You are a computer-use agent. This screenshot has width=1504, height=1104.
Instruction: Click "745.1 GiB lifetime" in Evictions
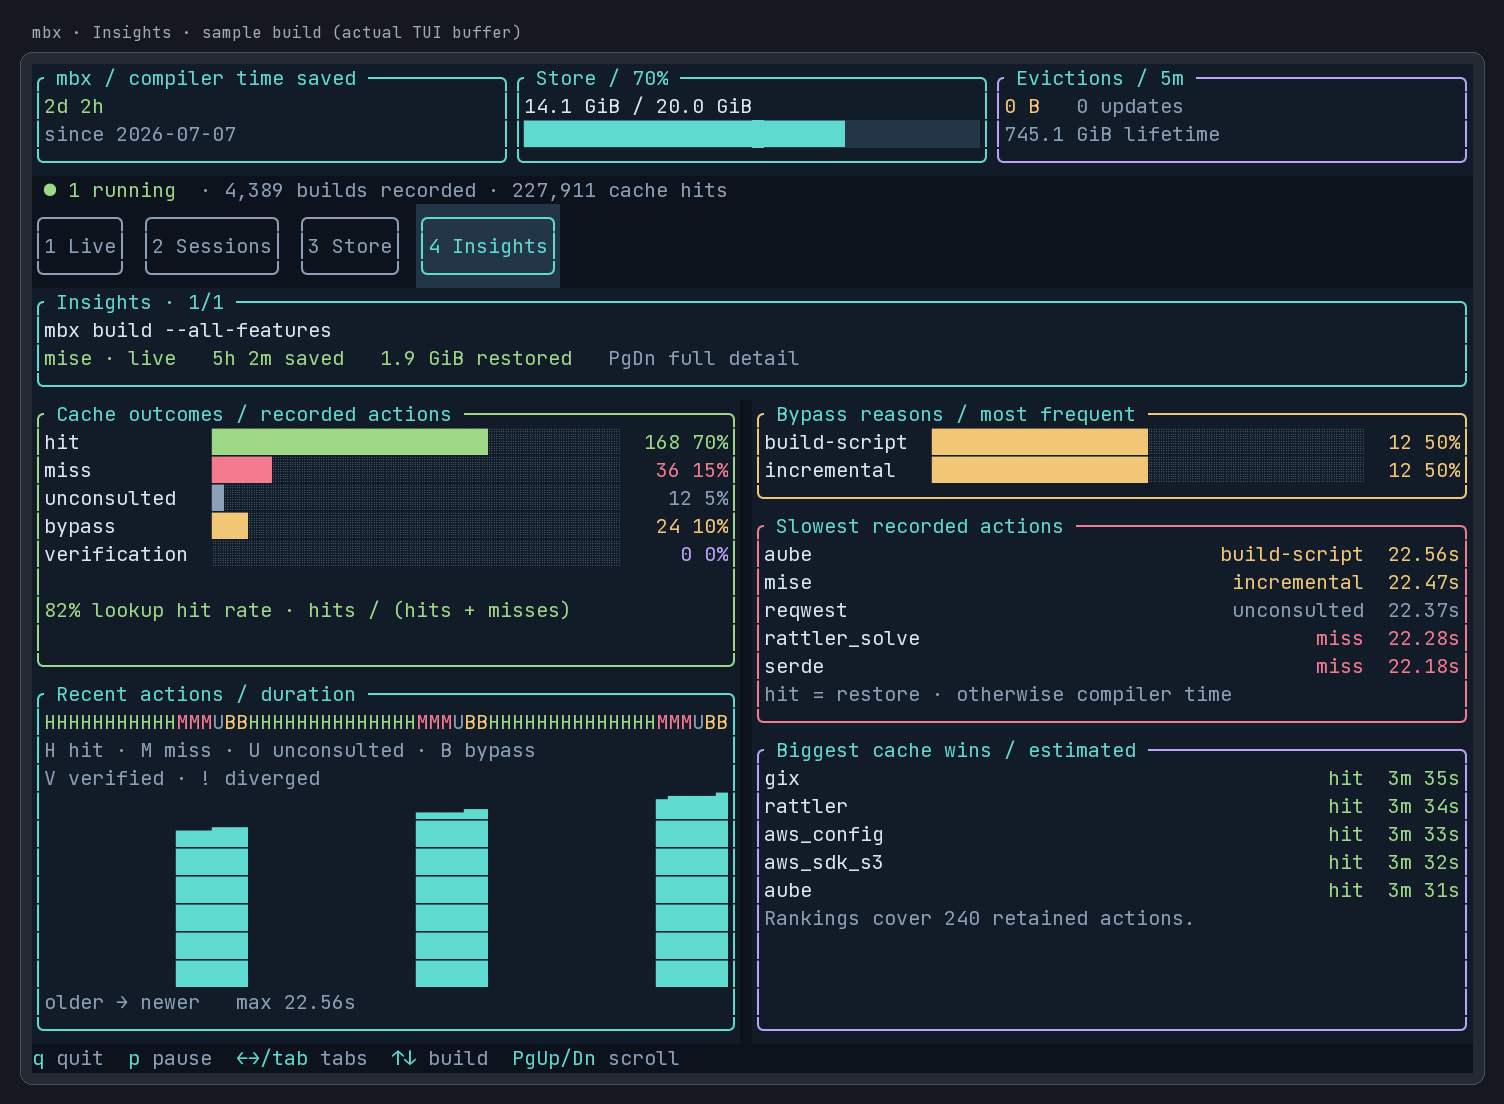tap(1112, 134)
